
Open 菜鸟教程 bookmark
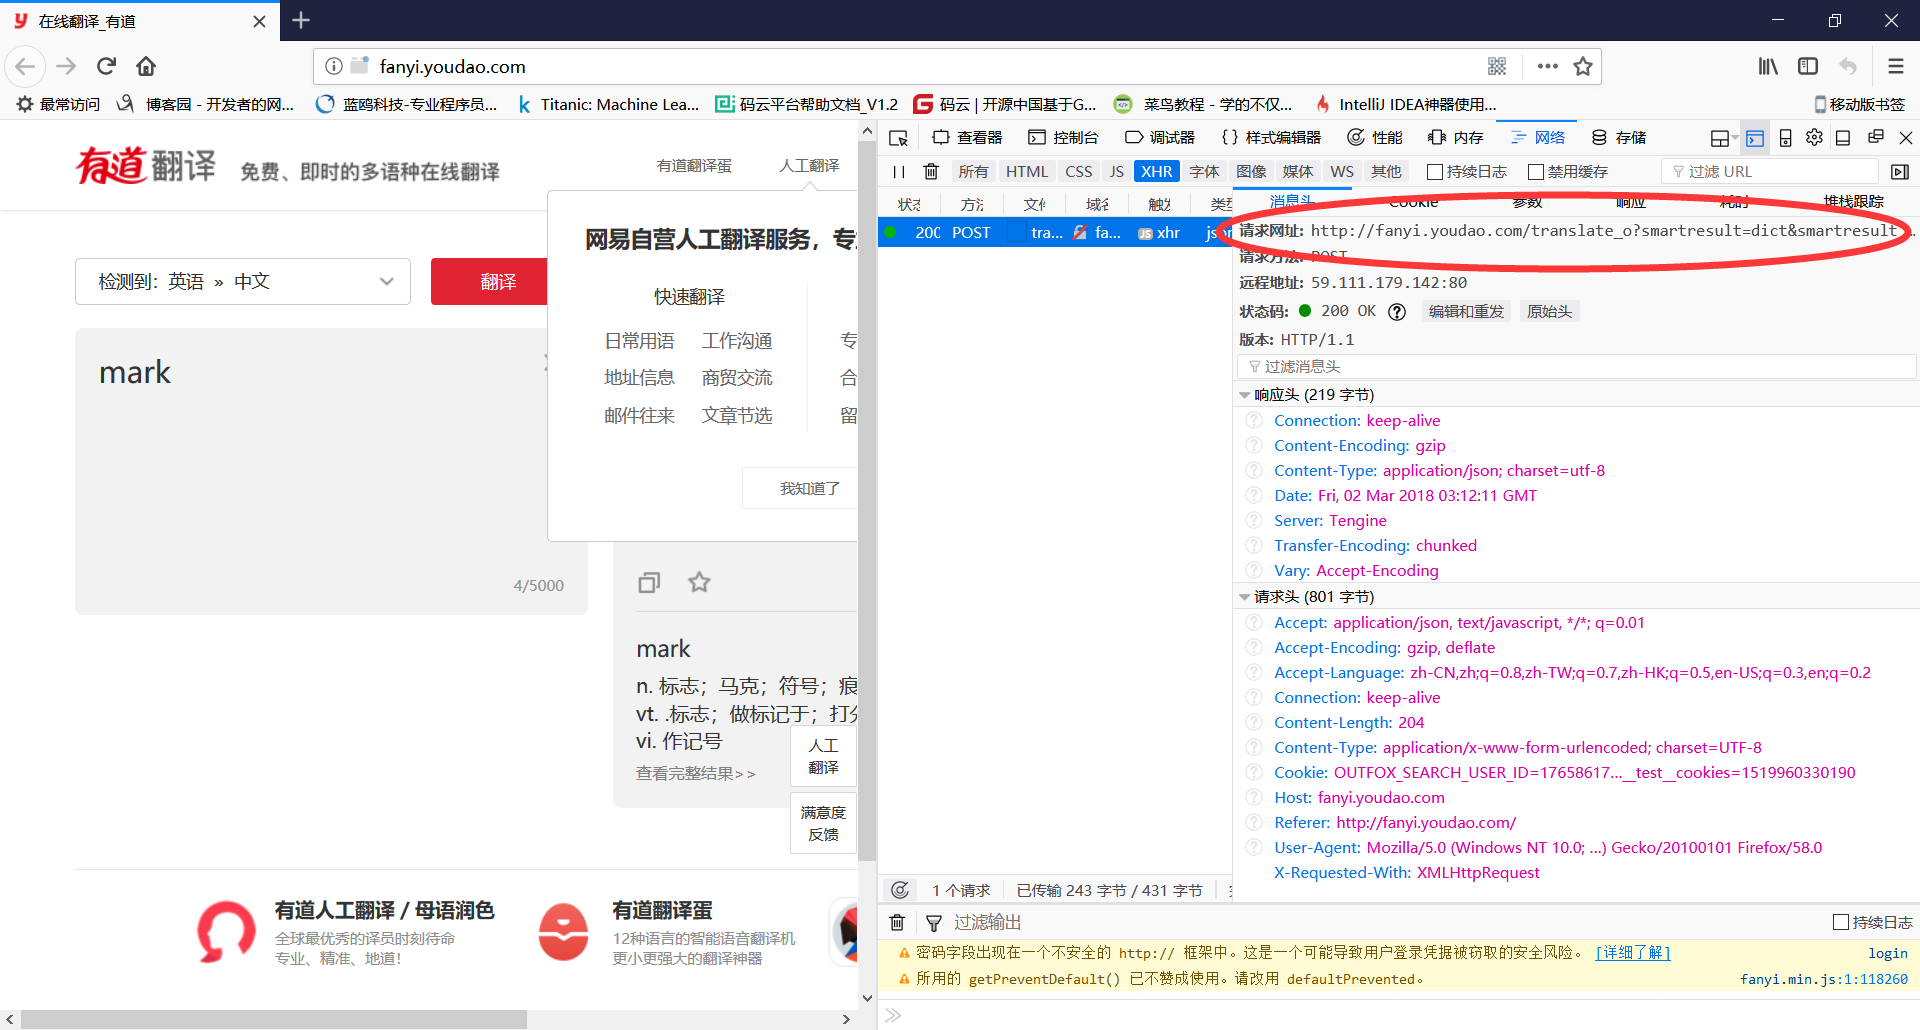(1203, 104)
